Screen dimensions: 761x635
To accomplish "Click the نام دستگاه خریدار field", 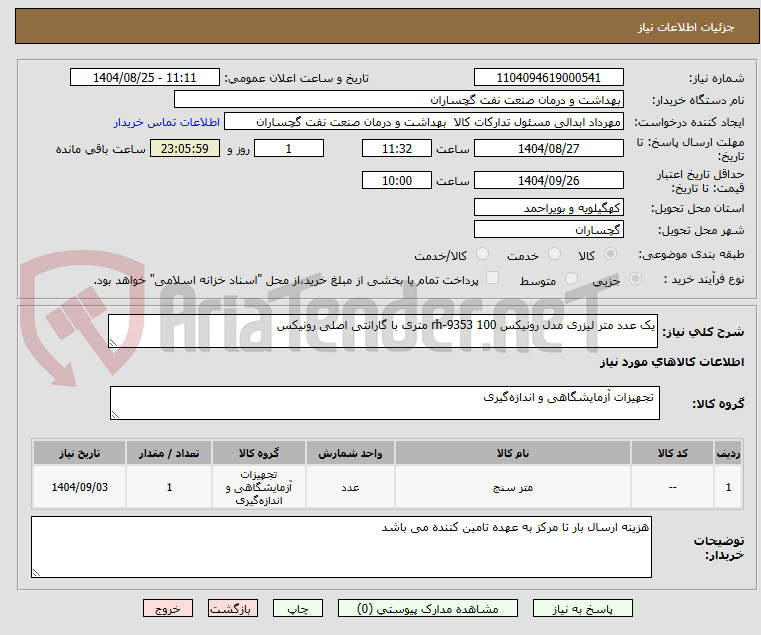I will (398, 100).
